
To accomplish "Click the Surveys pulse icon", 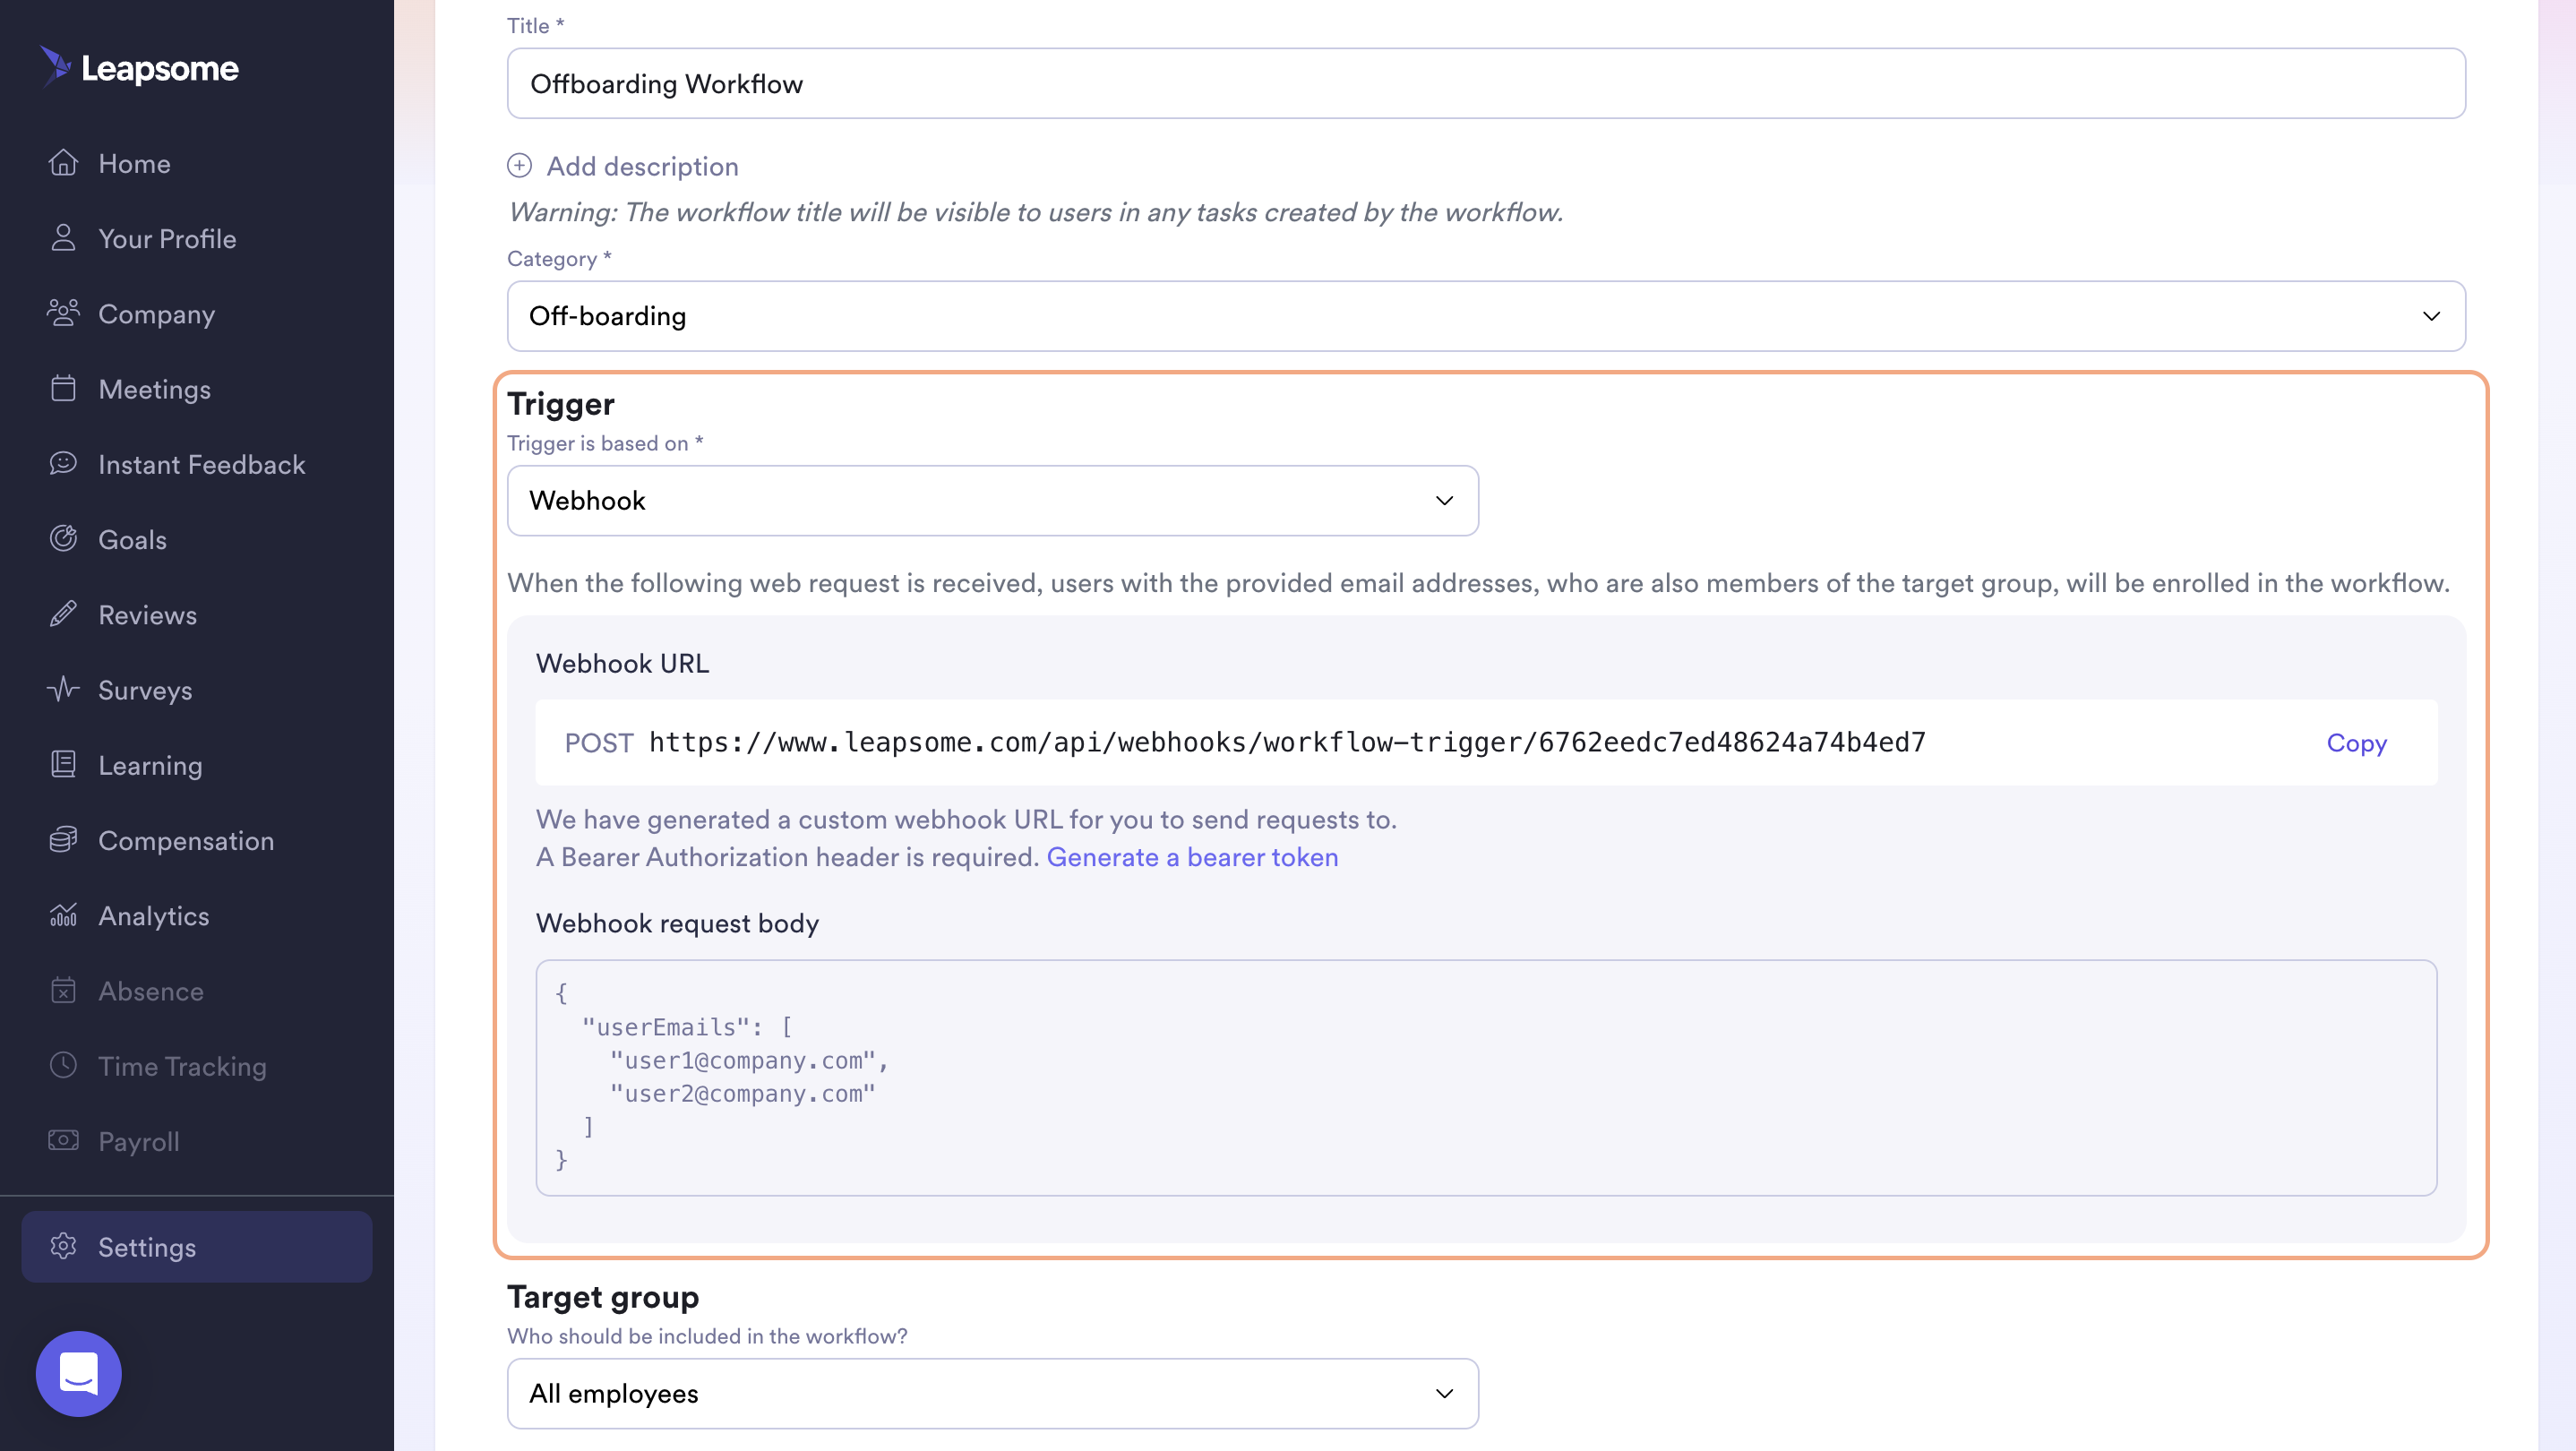I will click(x=63, y=689).
